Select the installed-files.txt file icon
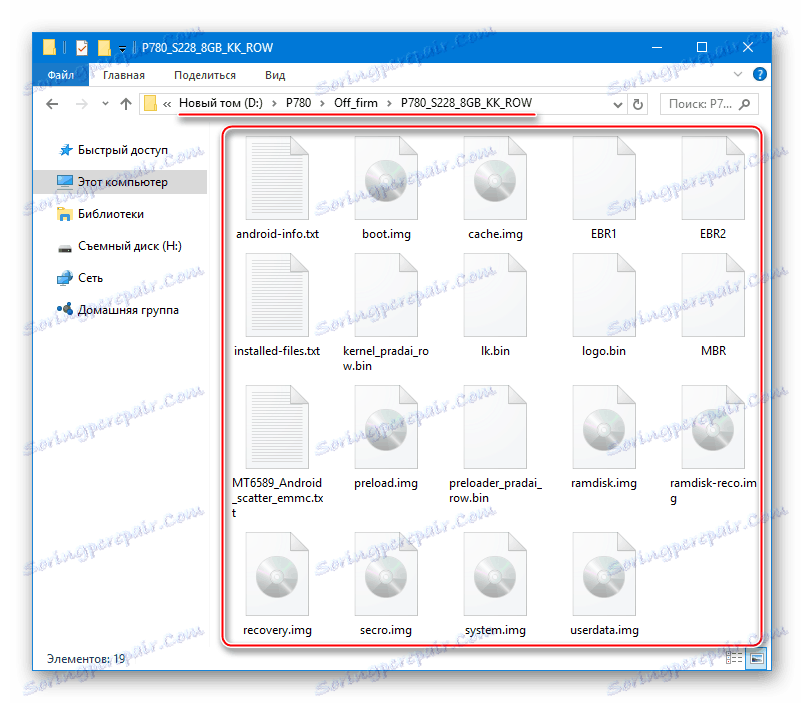The width and height of the screenshot is (804, 703). (277, 295)
